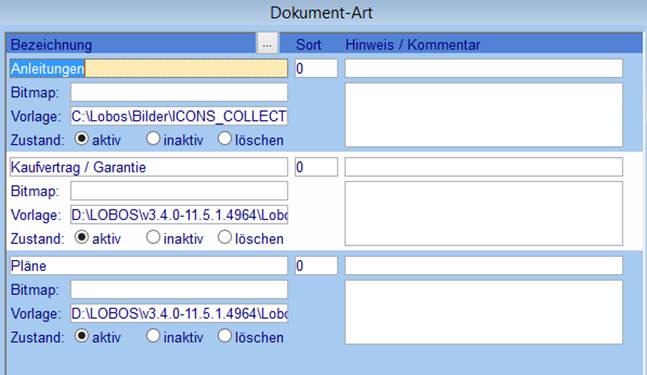Click Vorlage path C:\Lobos\Bilder field
Image resolution: width=647 pixels, height=375 pixels.
pos(179,116)
